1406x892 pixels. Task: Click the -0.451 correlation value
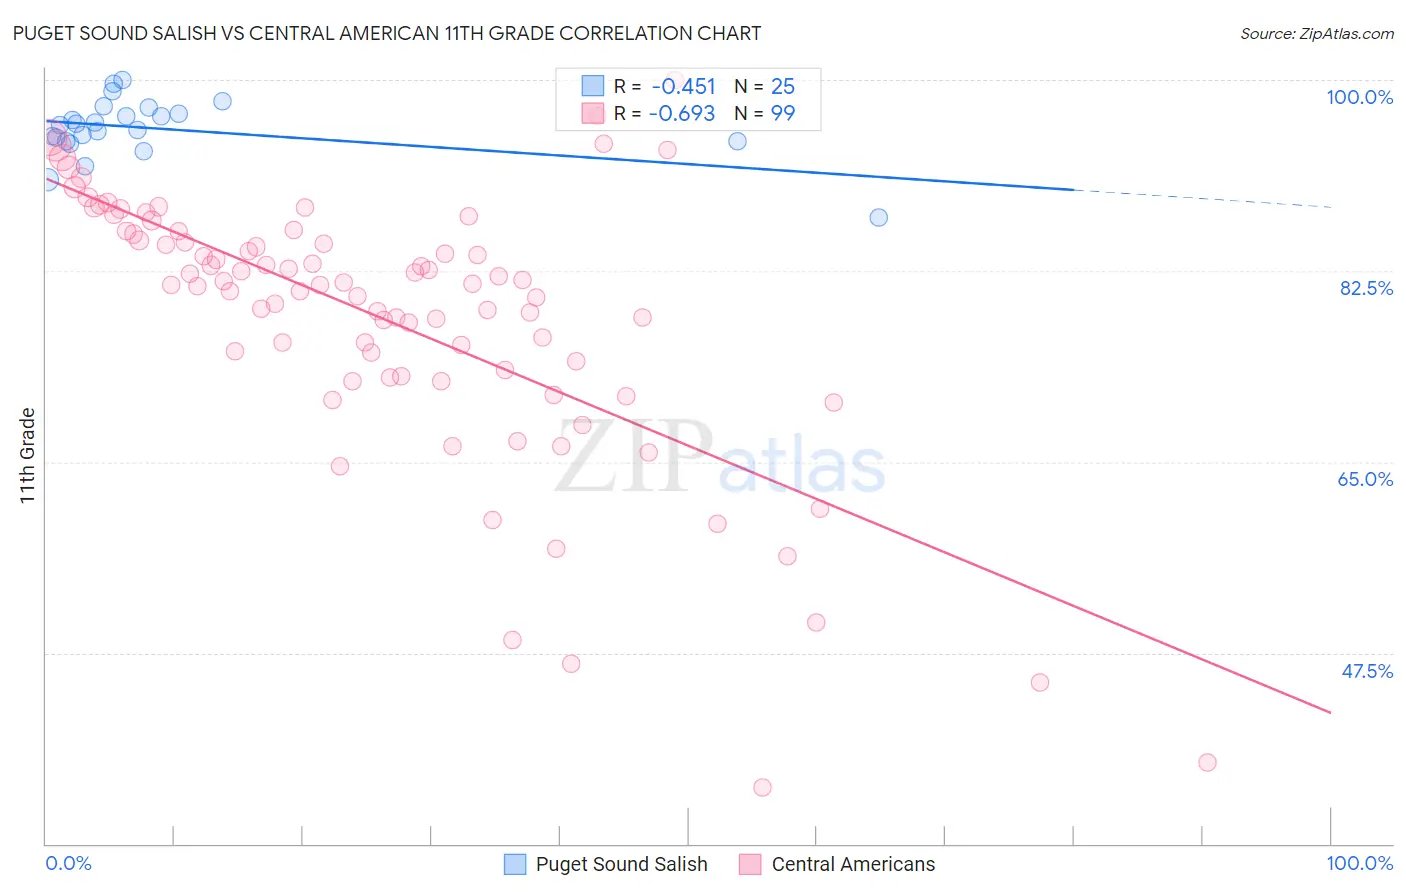(x=683, y=86)
